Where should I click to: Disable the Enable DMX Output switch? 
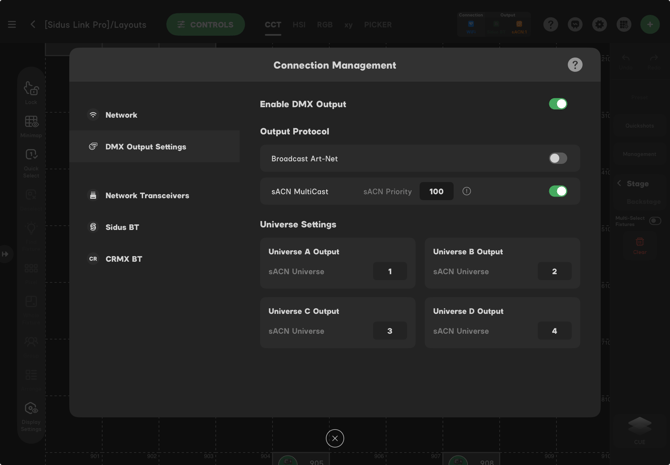click(558, 104)
